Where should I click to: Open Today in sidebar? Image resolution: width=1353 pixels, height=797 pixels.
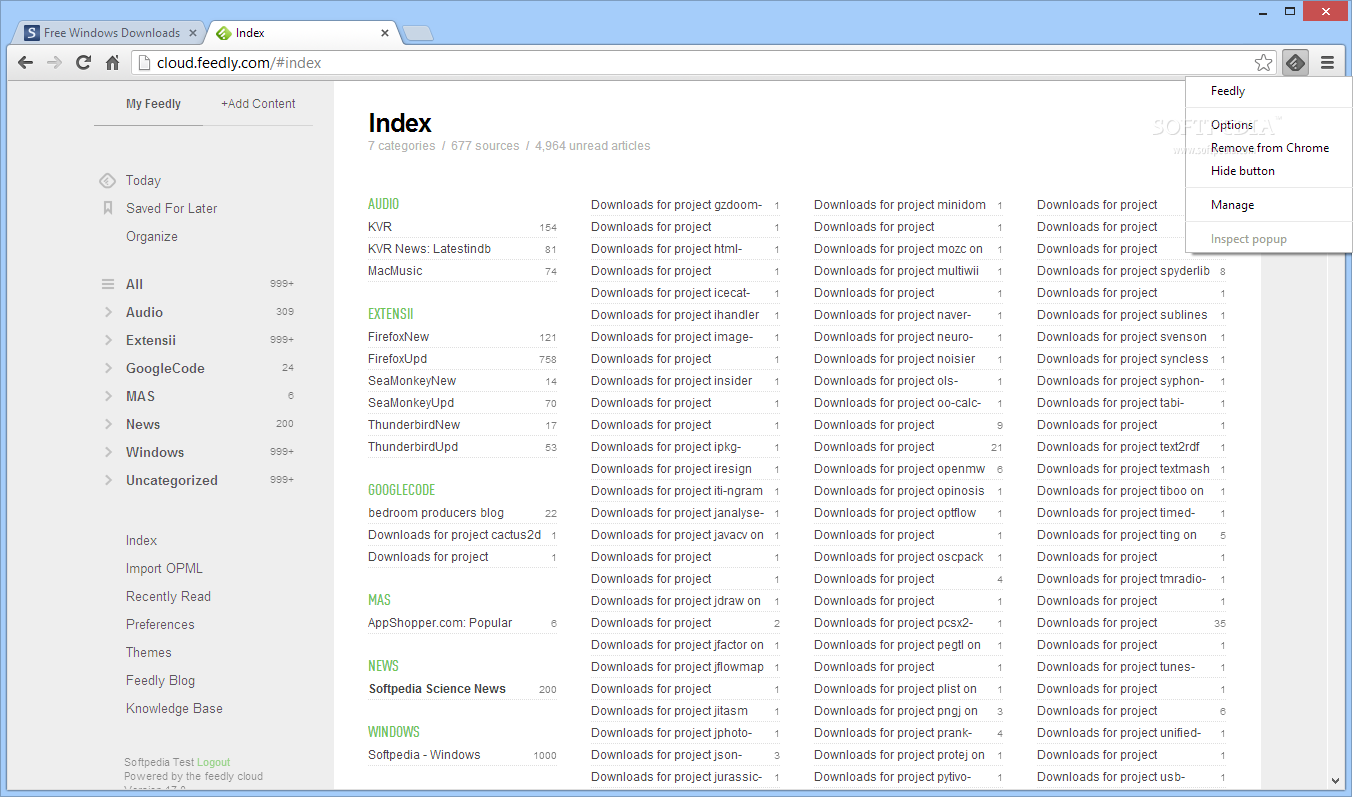143,181
